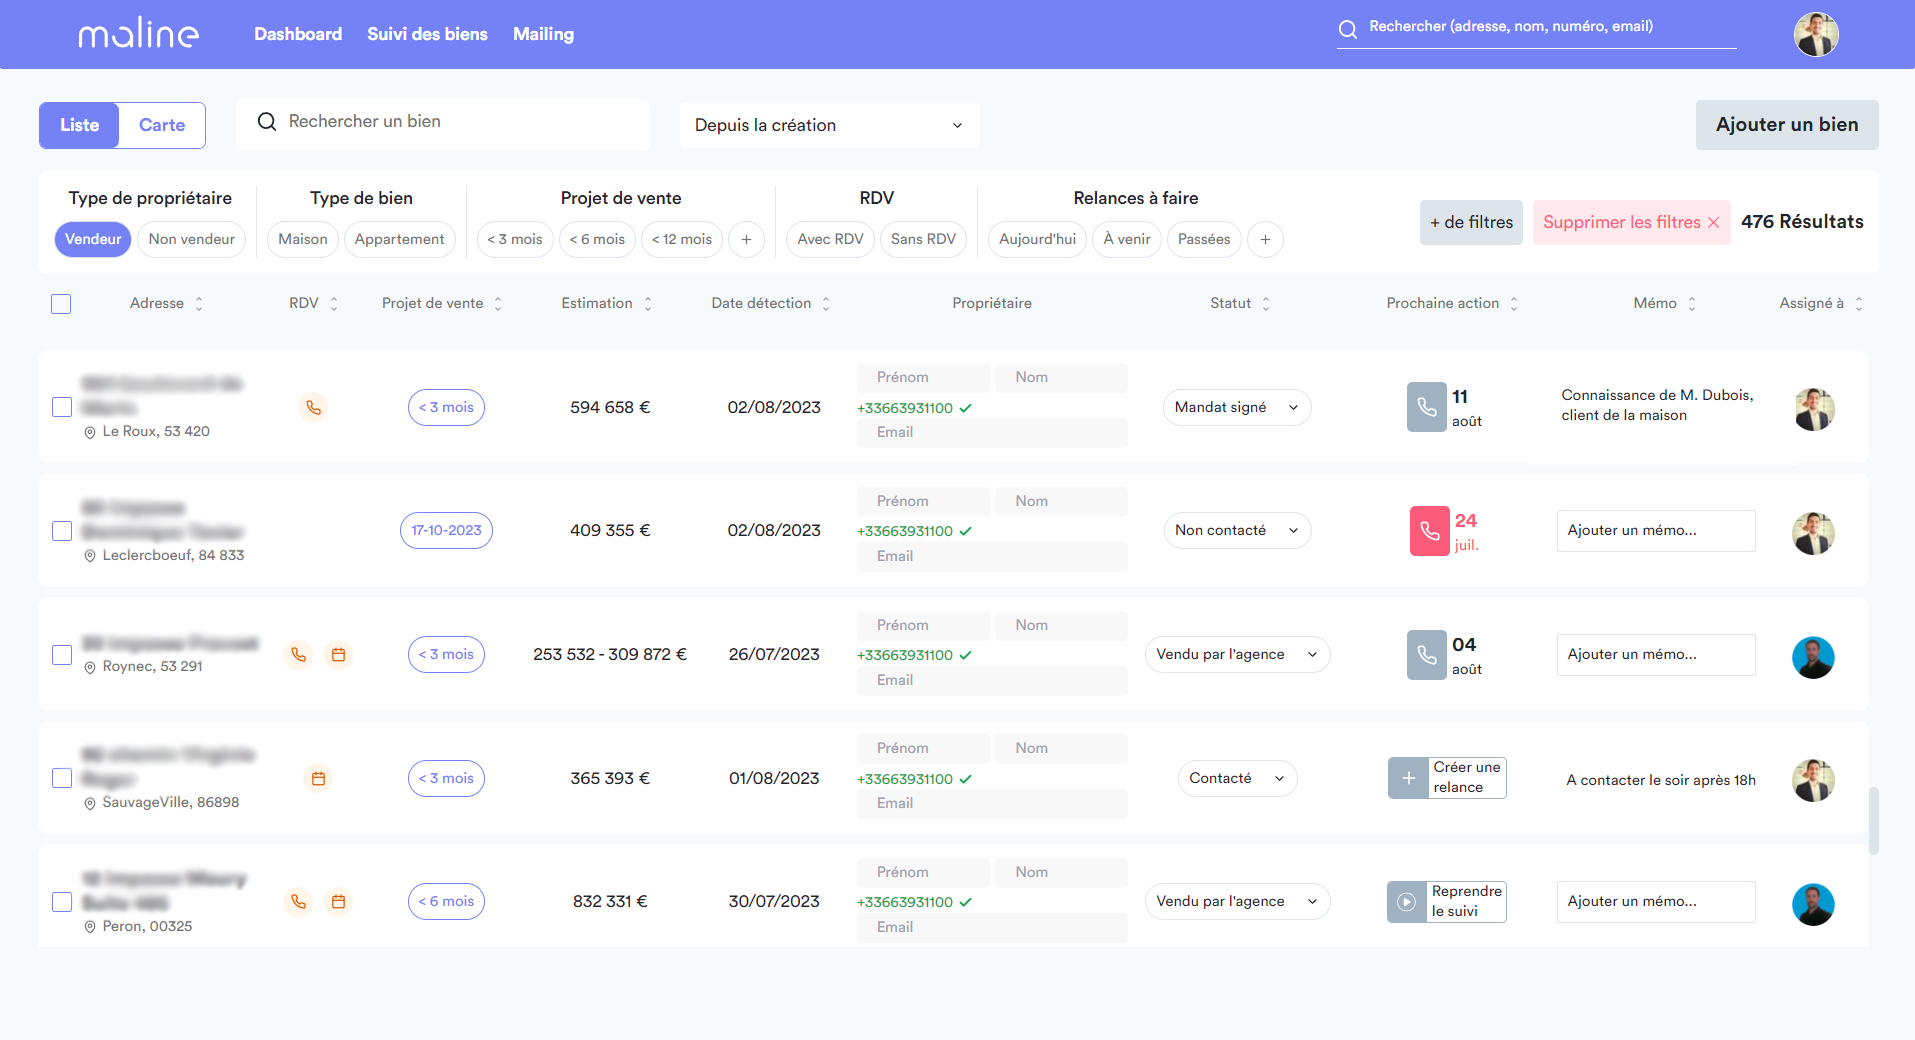Image resolution: width=1915 pixels, height=1040 pixels.
Task: Click inside the Rechercher un bien field
Action: pyautogui.click(x=440, y=121)
